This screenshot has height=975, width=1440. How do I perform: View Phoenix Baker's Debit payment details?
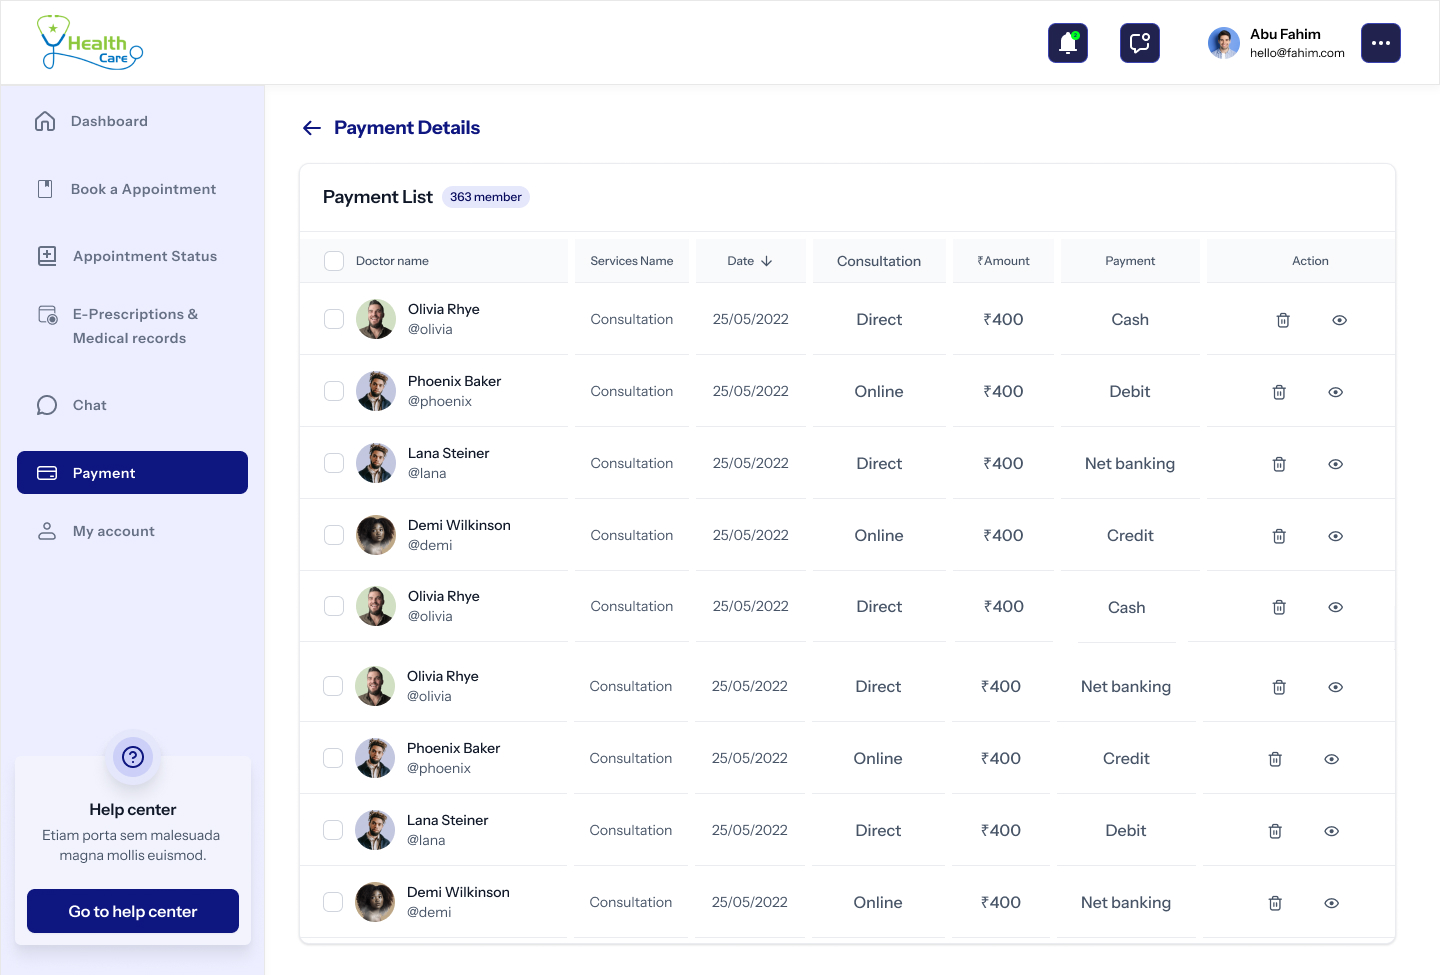pos(1336,392)
